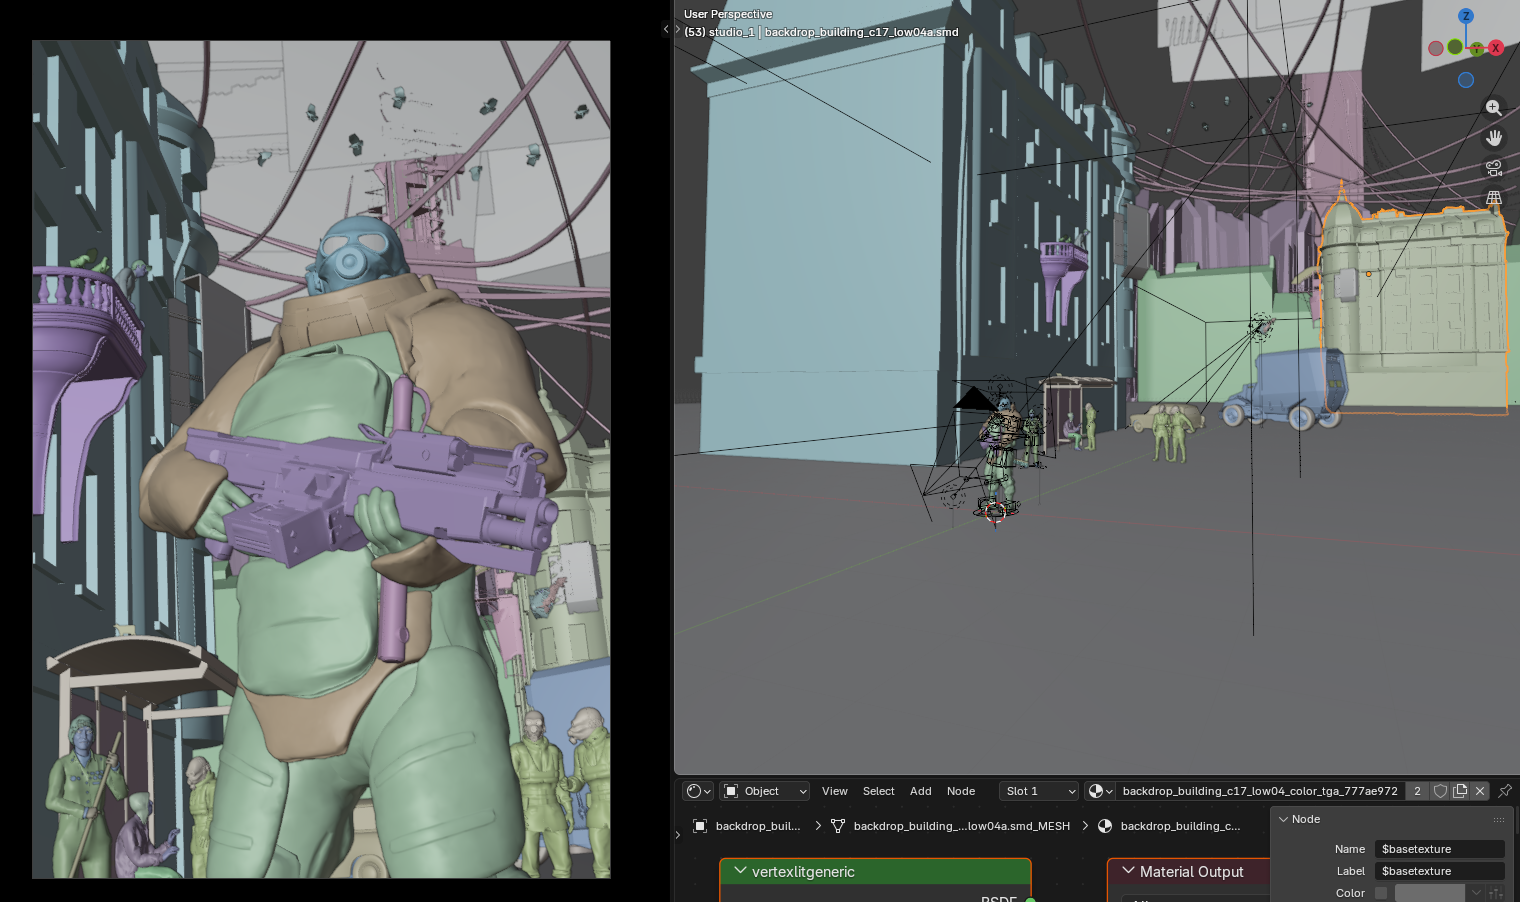Click the smd_MESH breadcrumb item
Image resolution: width=1520 pixels, height=902 pixels.
pyautogui.click(x=962, y=826)
